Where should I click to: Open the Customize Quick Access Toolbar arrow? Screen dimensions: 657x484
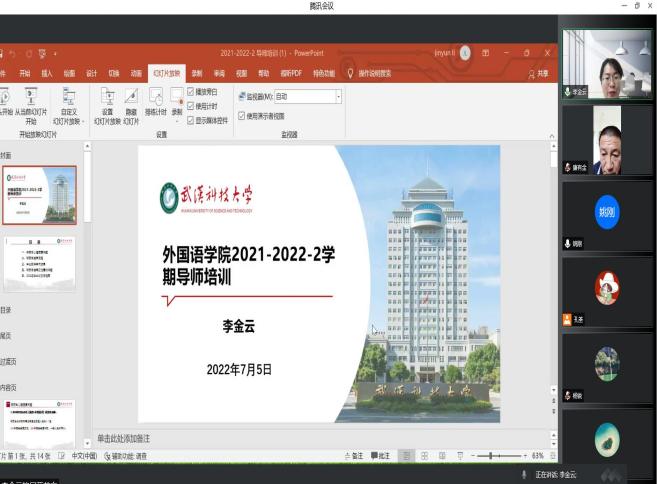pos(55,54)
